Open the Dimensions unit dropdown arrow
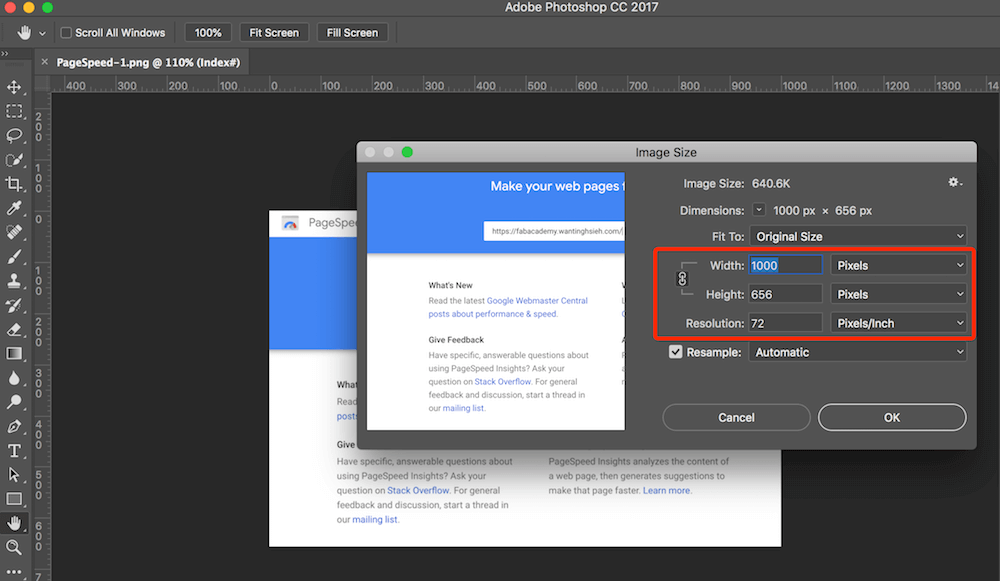 point(759,211)
